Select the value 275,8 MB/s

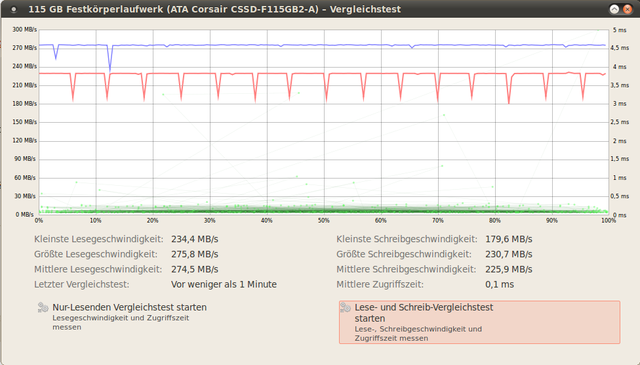tap(195, 254)
